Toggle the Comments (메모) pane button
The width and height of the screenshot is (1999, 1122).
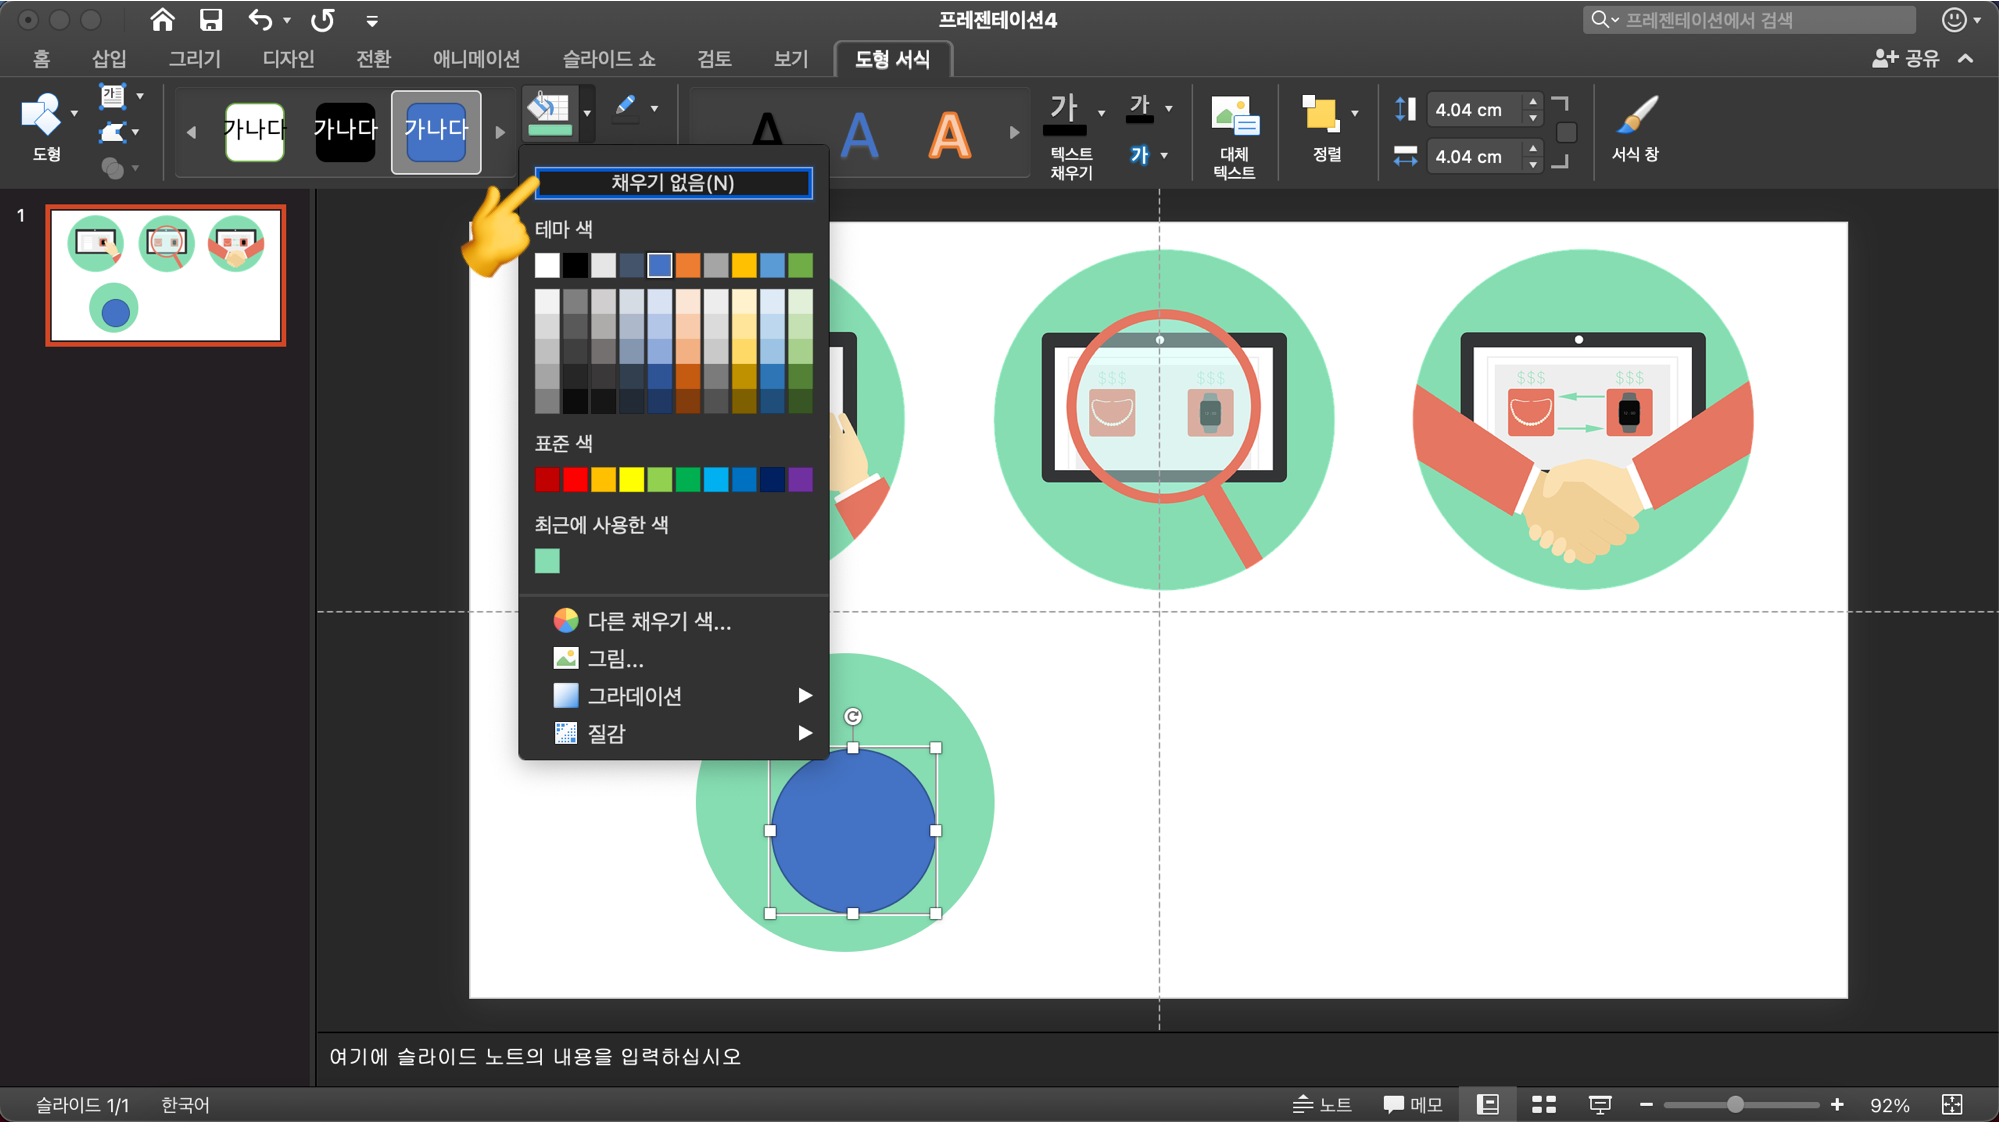click(x=1413, y=1104)
